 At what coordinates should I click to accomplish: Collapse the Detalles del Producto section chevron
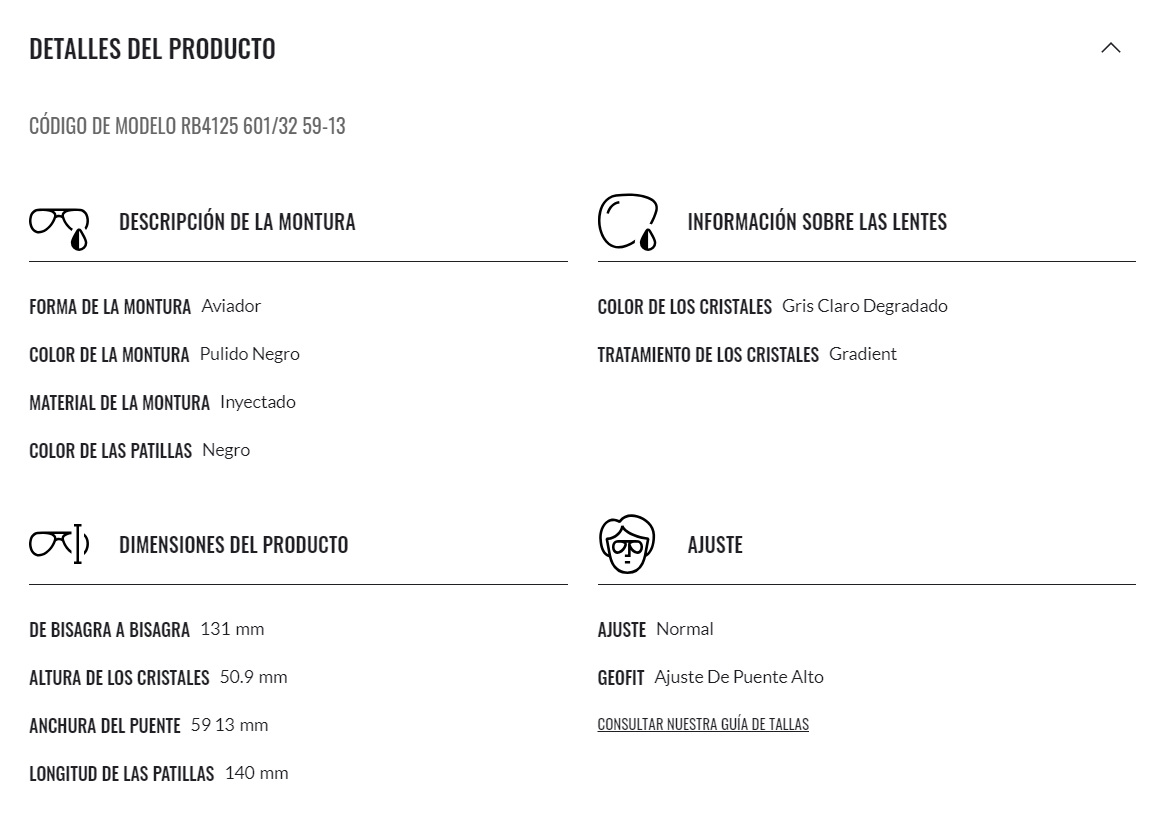(1110, 48)
